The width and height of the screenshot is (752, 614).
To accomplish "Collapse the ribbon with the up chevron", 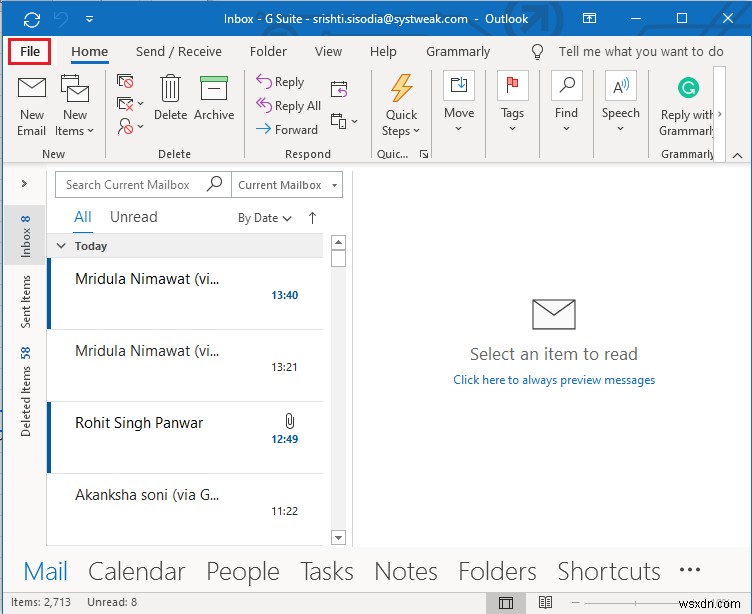I will pos(738,155).
